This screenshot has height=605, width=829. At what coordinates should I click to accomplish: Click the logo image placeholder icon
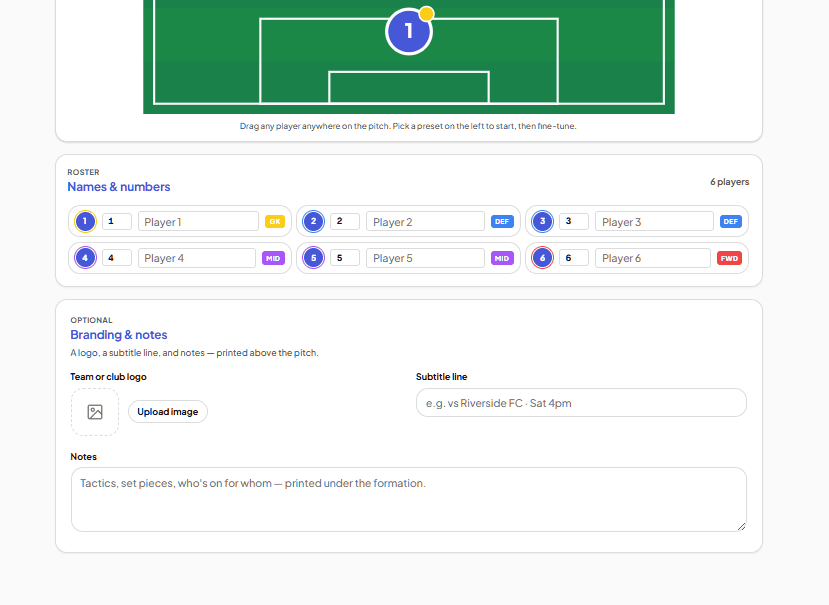pyautogui.click(x=95, y=412)
